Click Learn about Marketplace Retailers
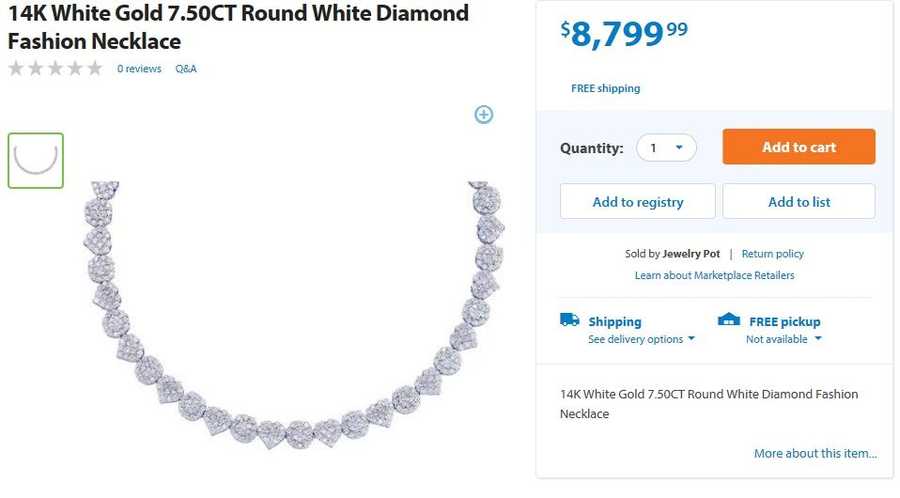900x498 pixels. (x=715, y=275)
